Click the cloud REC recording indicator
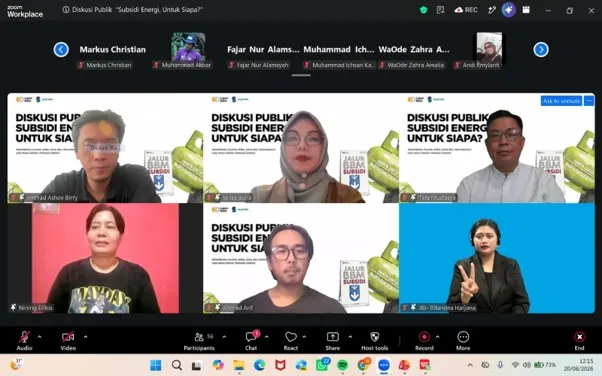This screenshot has height=376, width=602. pos(466,10)
